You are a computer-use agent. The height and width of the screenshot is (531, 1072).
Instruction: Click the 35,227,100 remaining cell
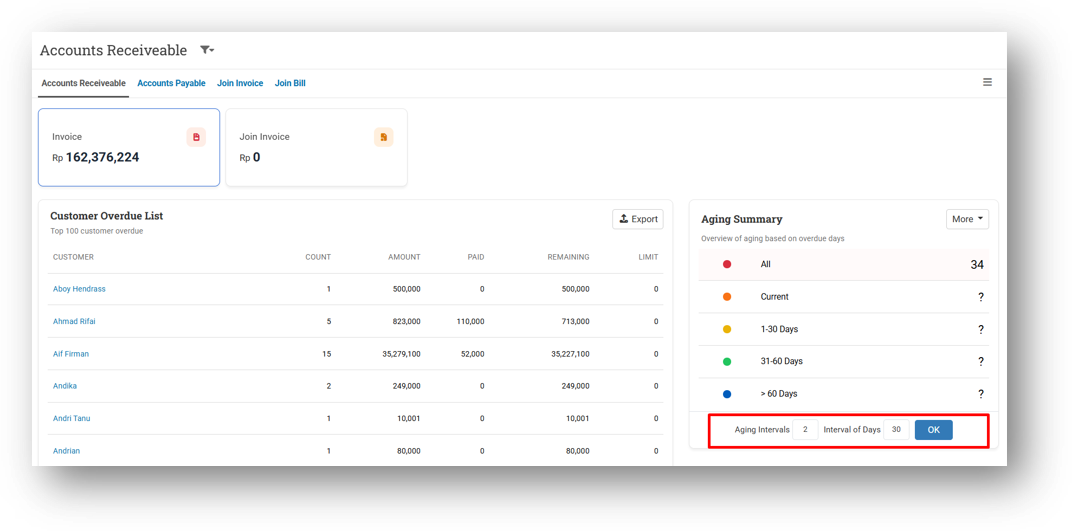tap(570, 354)
